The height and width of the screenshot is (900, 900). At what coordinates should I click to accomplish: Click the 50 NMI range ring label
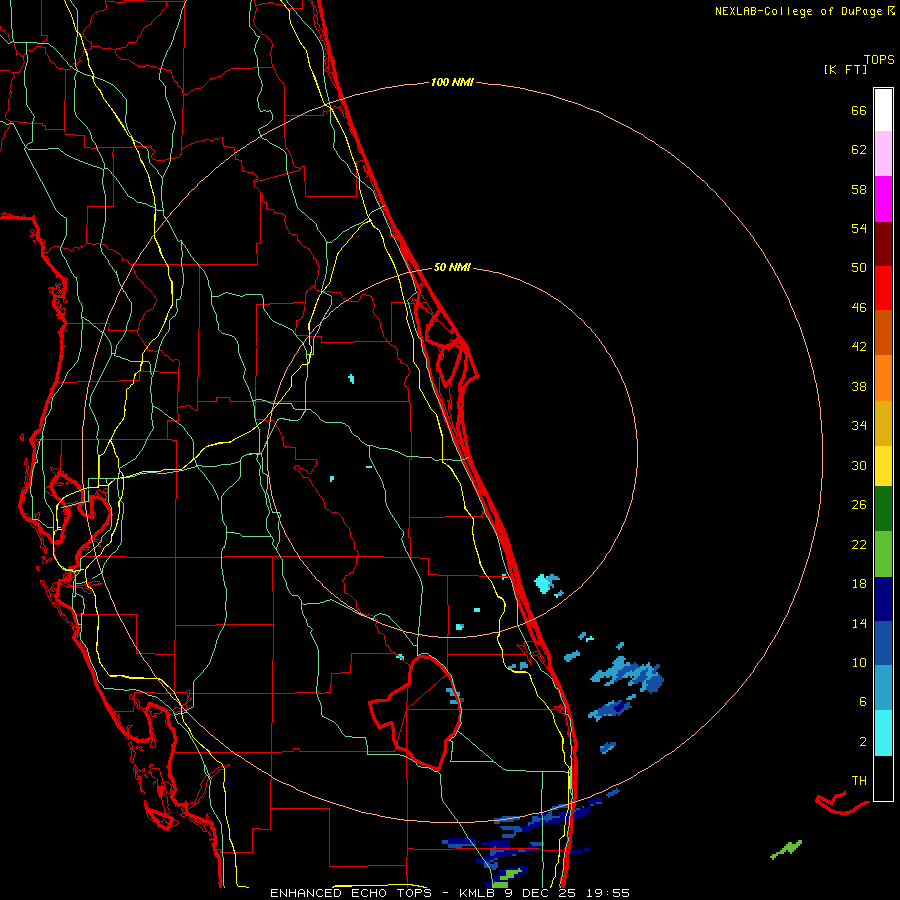[452, 267]
